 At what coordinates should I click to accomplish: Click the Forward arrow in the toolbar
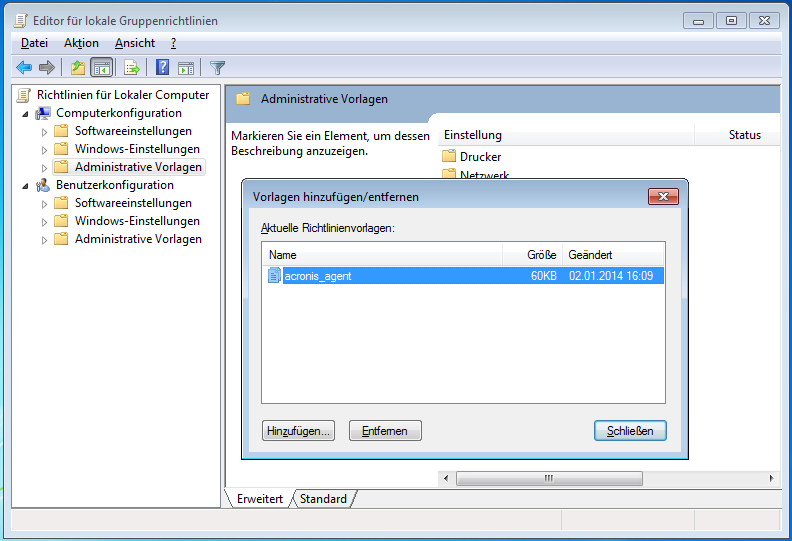pyautogui.click(x=46, y=68)
